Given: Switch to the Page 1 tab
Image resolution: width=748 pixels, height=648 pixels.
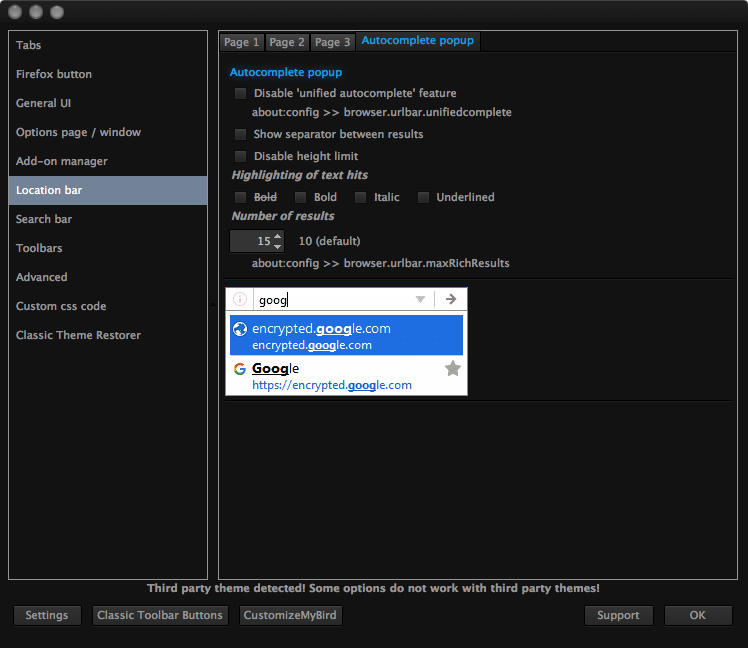Looking at the screenshot, I should [241, 42].
